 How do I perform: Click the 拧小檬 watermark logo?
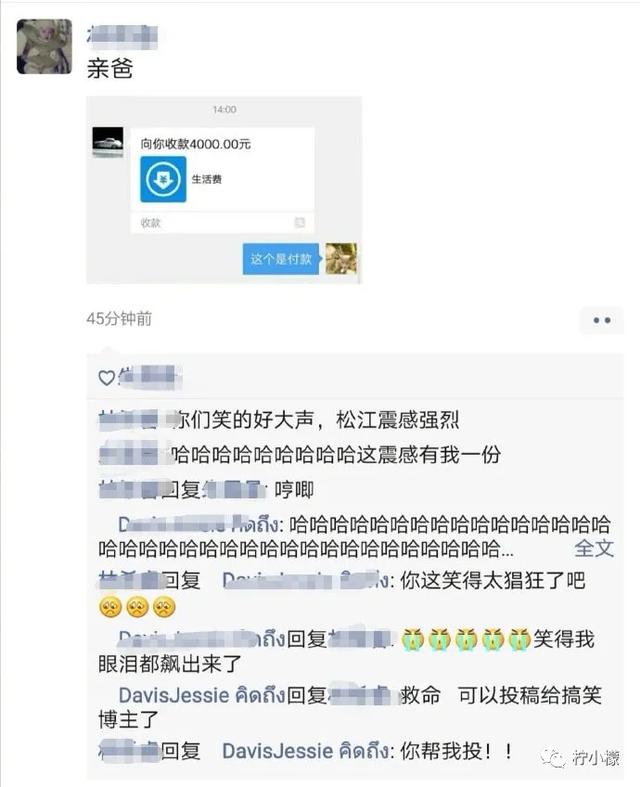point(580,758)
